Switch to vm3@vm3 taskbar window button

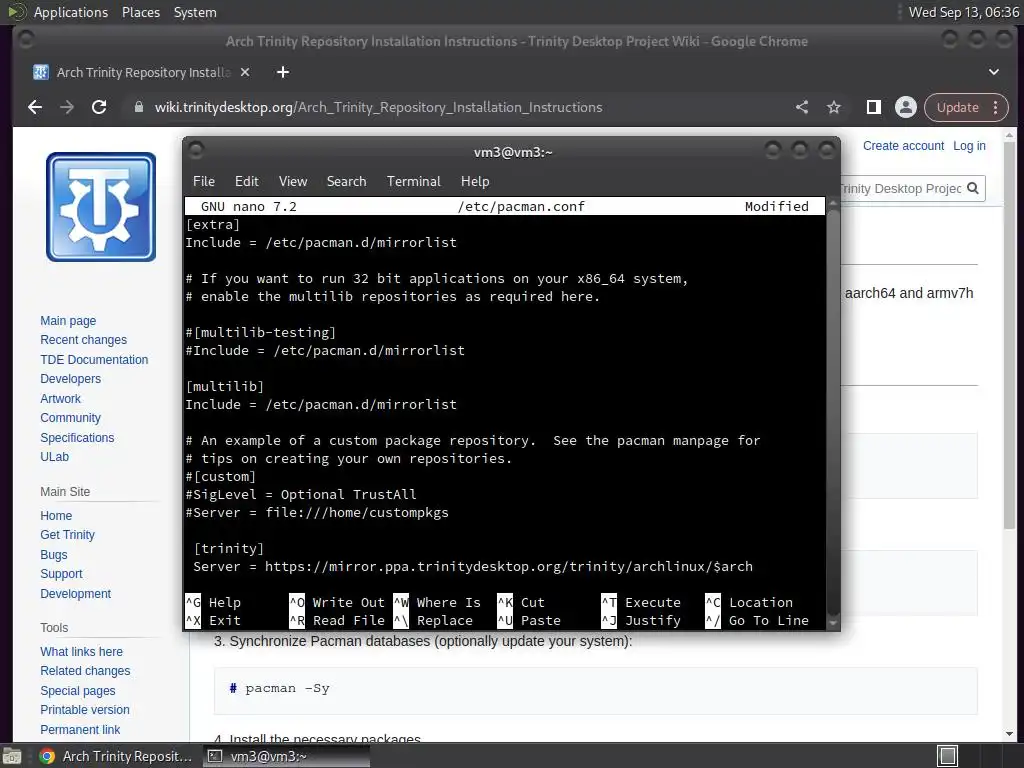(287, 756)
